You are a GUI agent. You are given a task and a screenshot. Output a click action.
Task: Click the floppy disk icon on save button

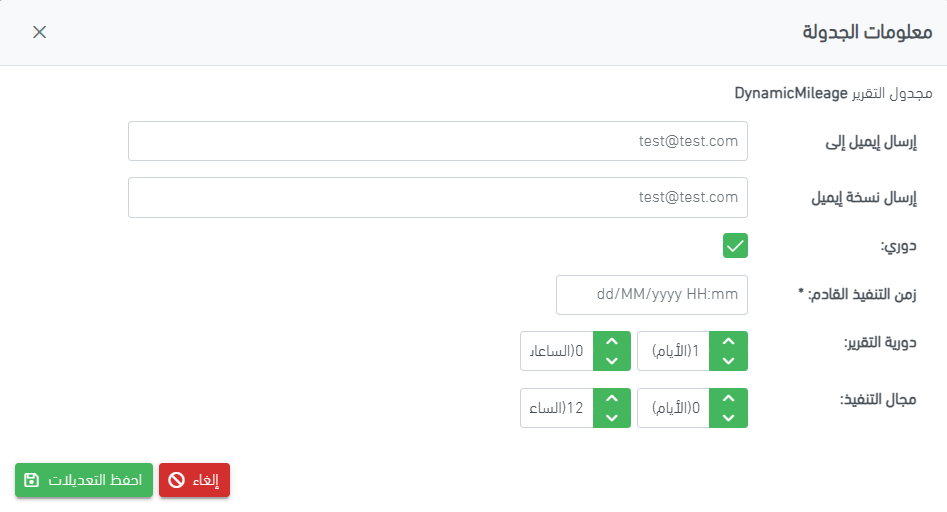(31, 480)
